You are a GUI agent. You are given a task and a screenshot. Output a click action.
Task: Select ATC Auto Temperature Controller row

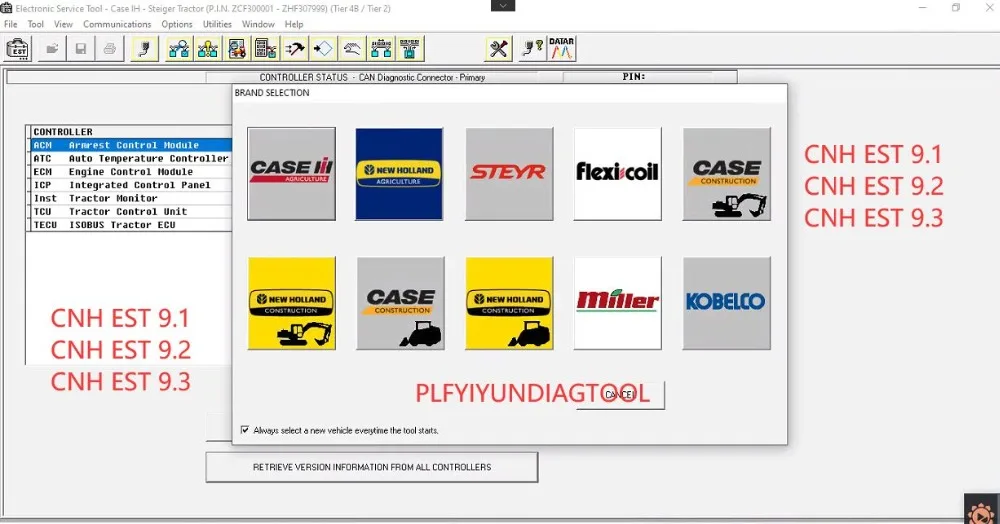click(x=131, y=159)
